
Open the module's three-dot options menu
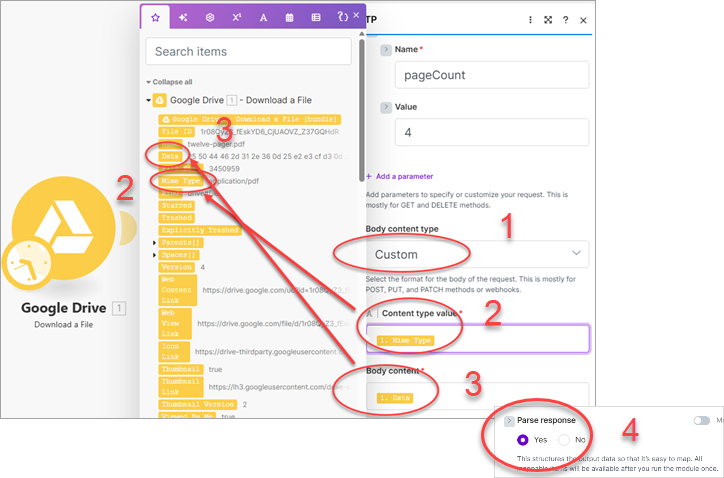(530, 19)
